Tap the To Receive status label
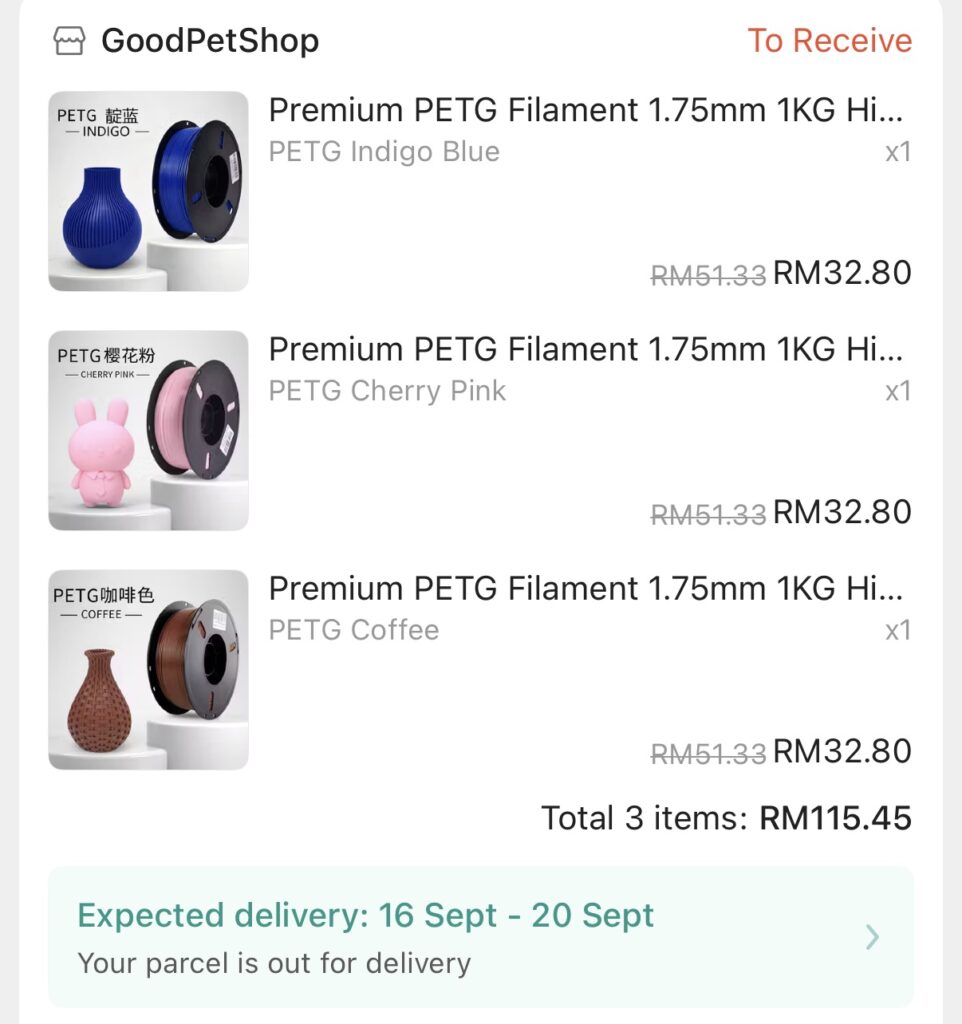 click(829, 40)
